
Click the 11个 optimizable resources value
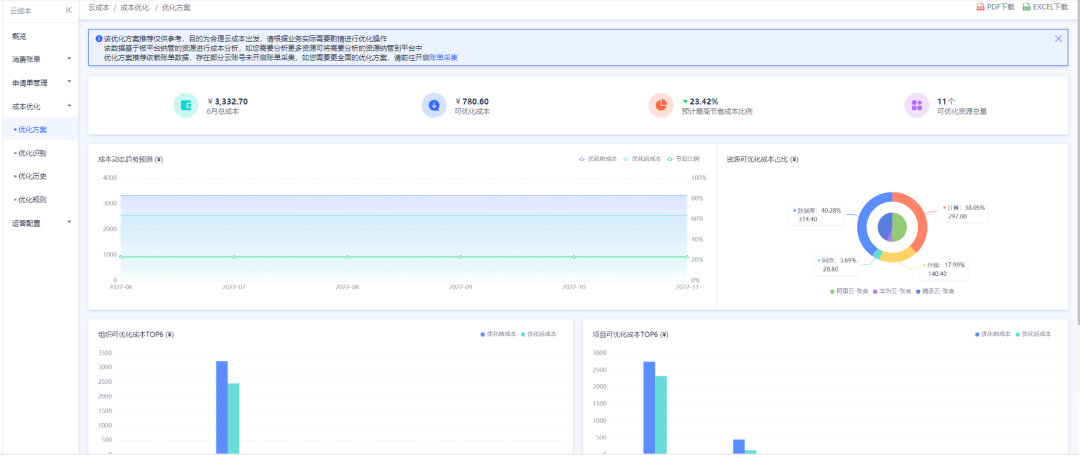pyautogui.click(x=946, y=101)
